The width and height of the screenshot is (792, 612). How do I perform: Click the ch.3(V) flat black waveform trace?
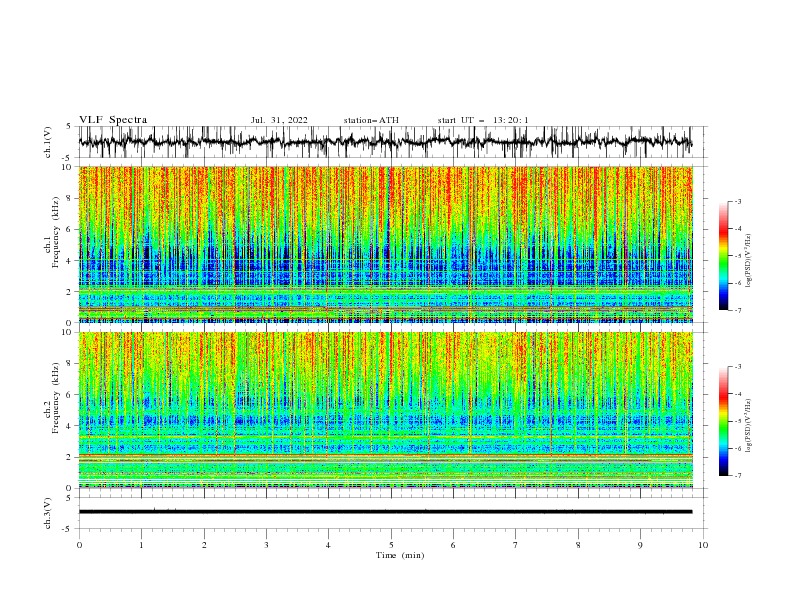pos(385,512)
